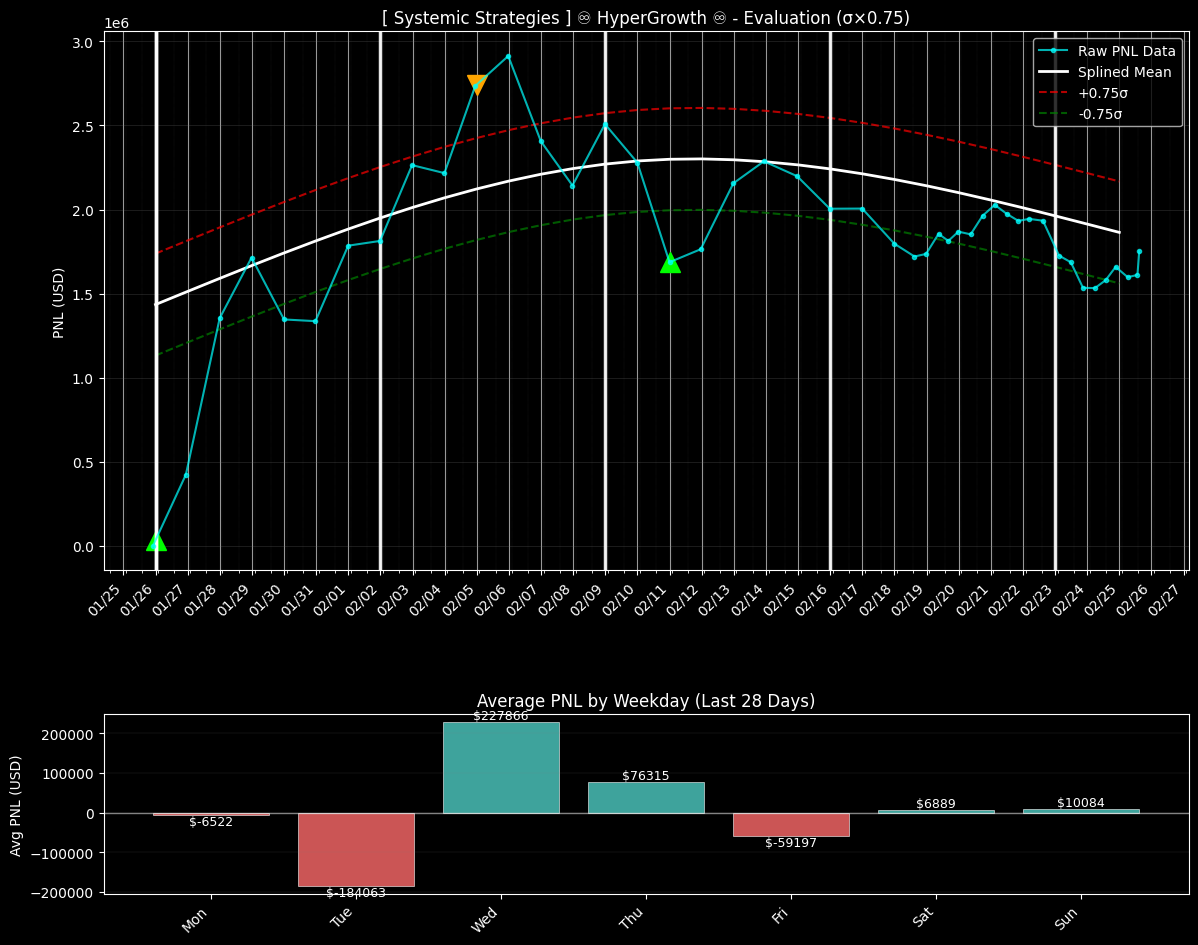Click the Thursday bar in weekday chart
Viewport: 1198px width, 945px height.
click(646, 797)
